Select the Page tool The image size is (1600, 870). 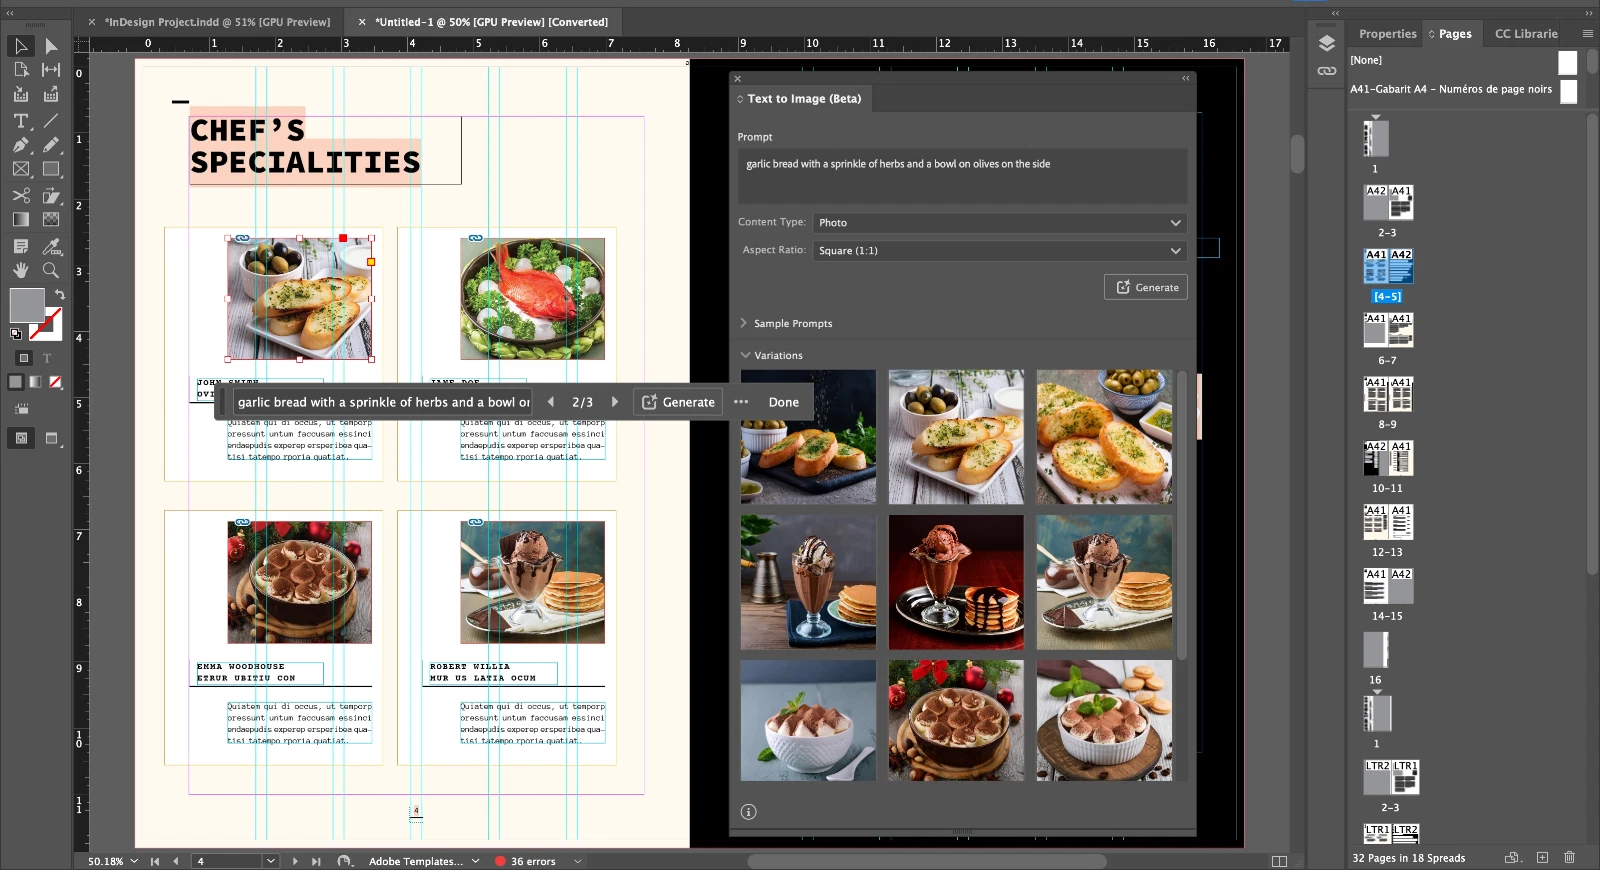[20, 70]
